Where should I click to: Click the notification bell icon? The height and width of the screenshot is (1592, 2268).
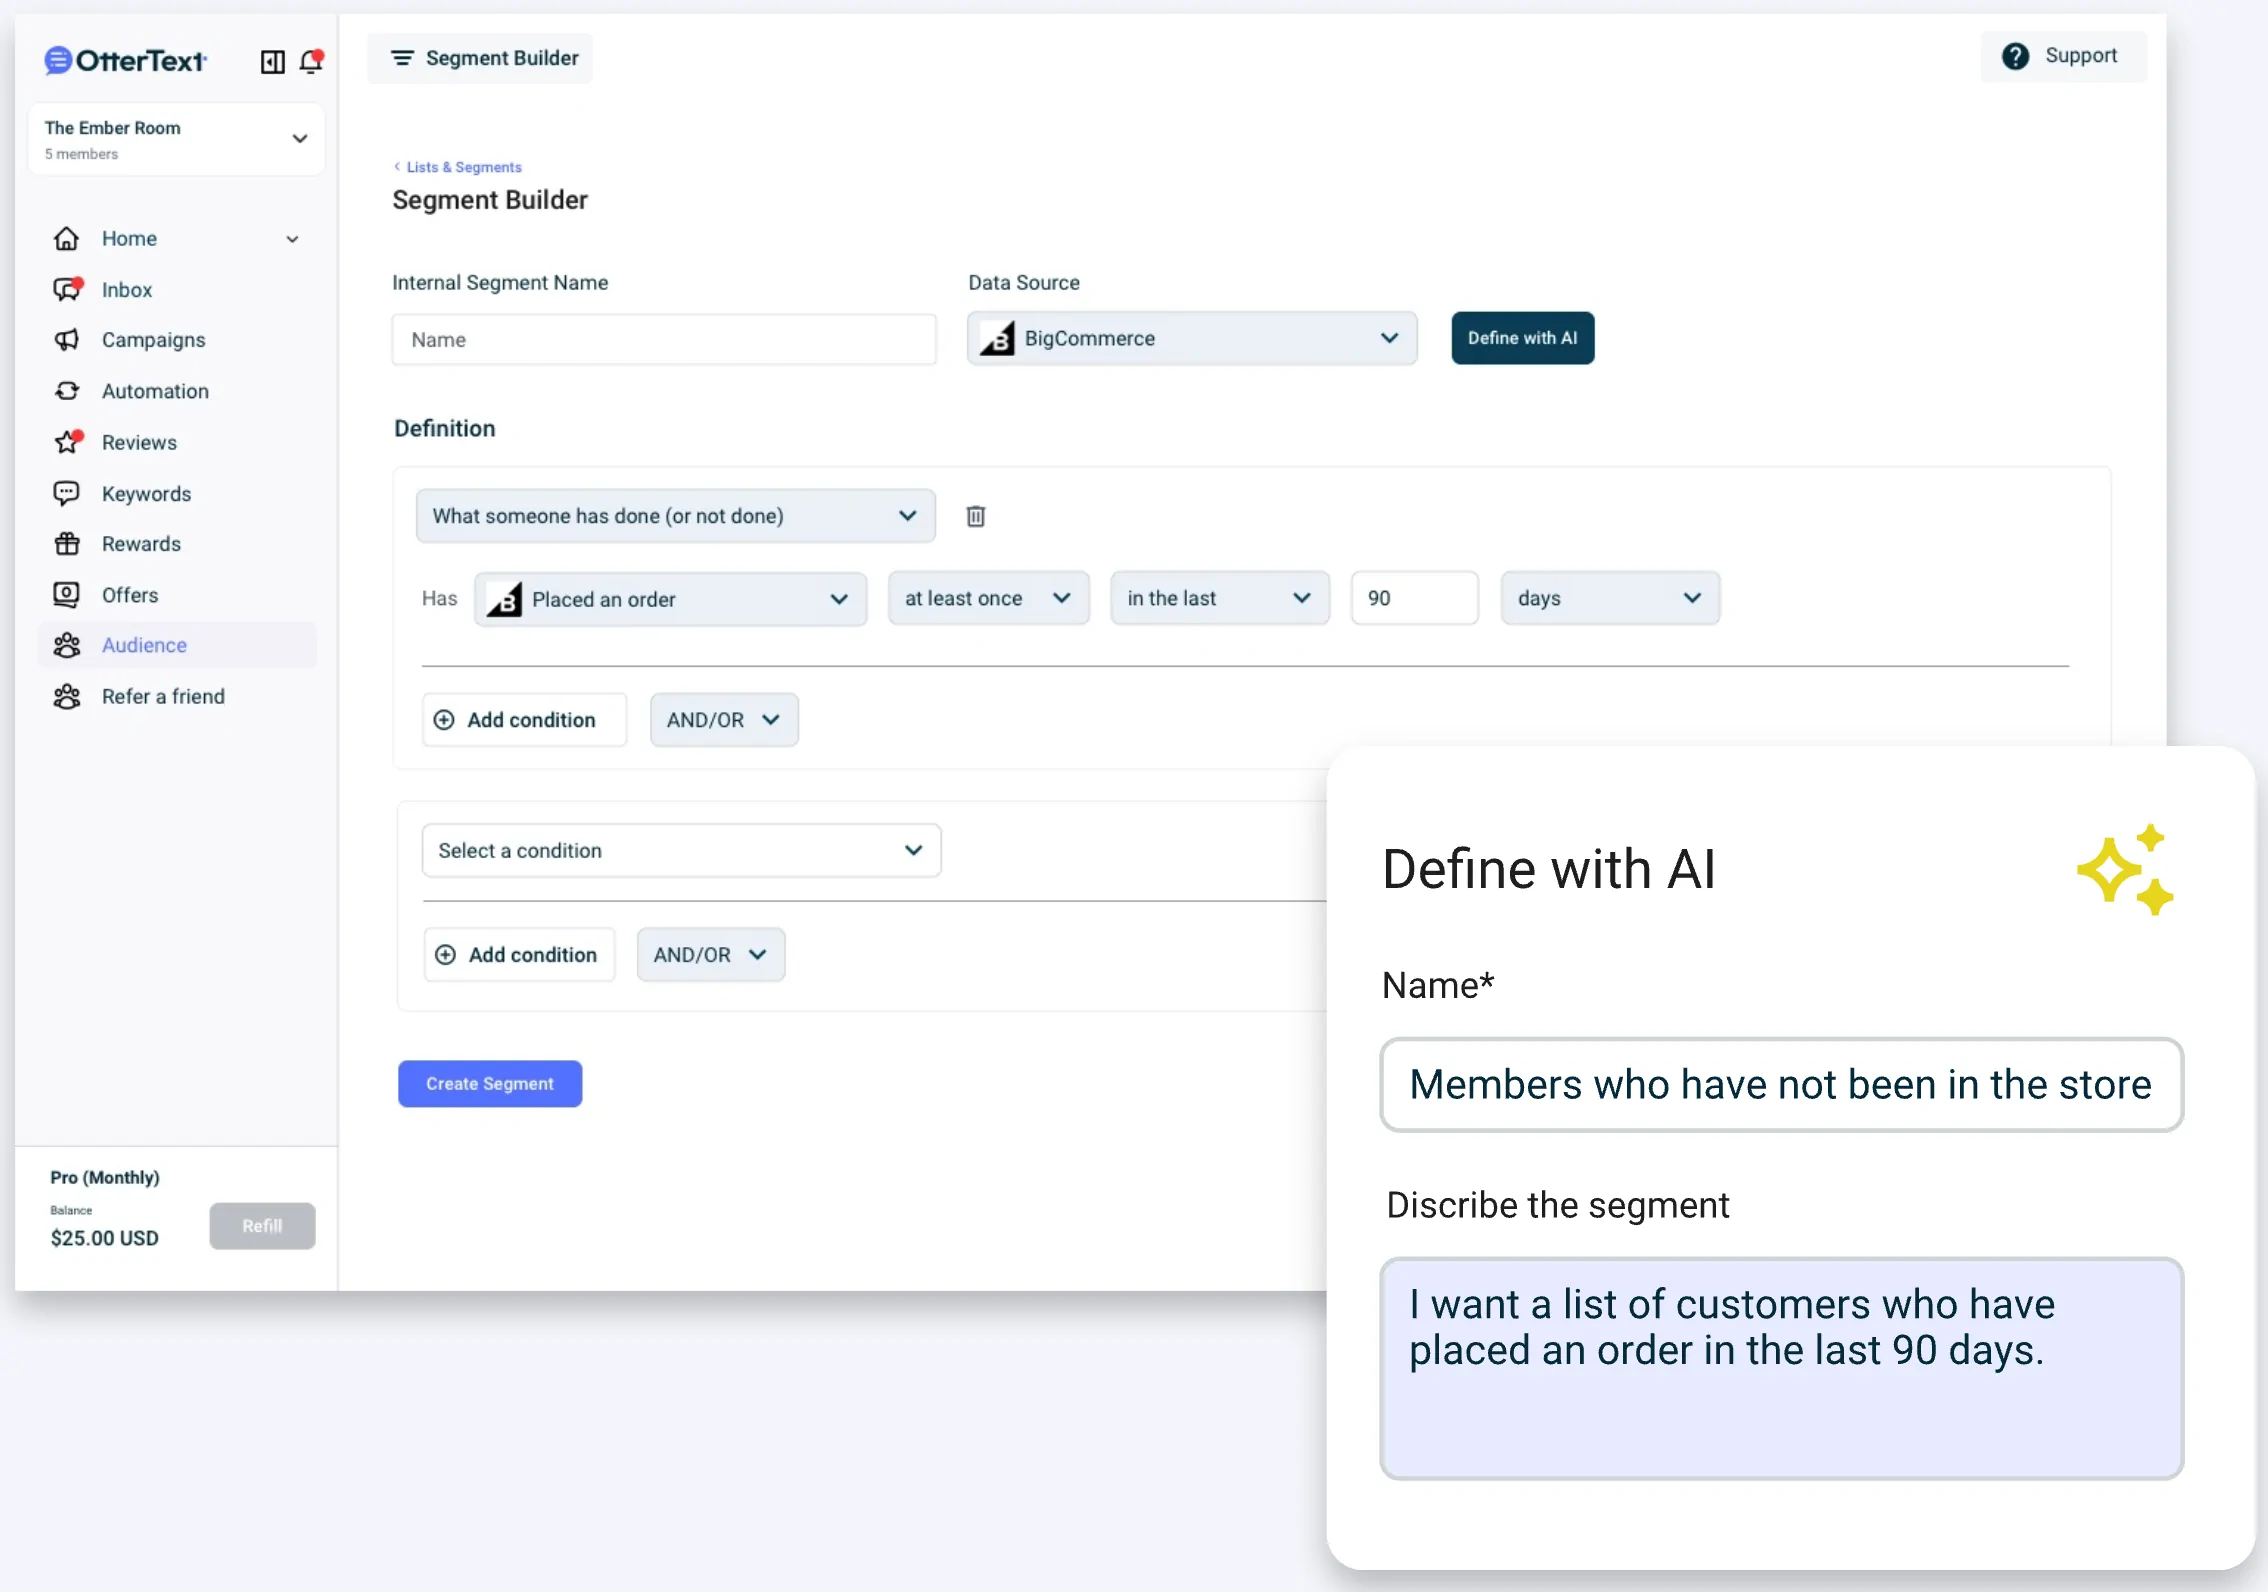point(311,61)
